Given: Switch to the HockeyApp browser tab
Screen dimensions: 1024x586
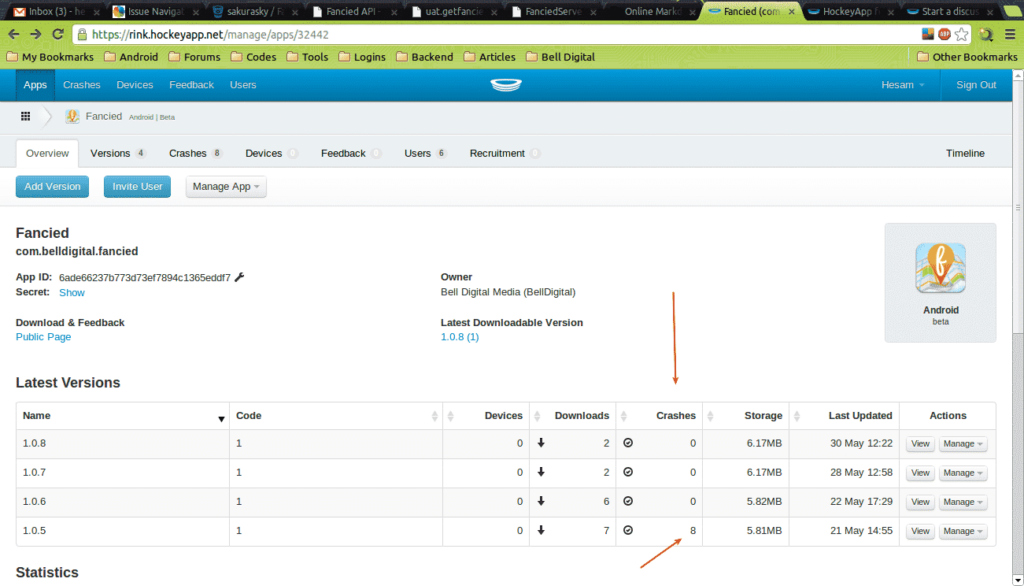Looking at the screenshot, I should 852,11.
